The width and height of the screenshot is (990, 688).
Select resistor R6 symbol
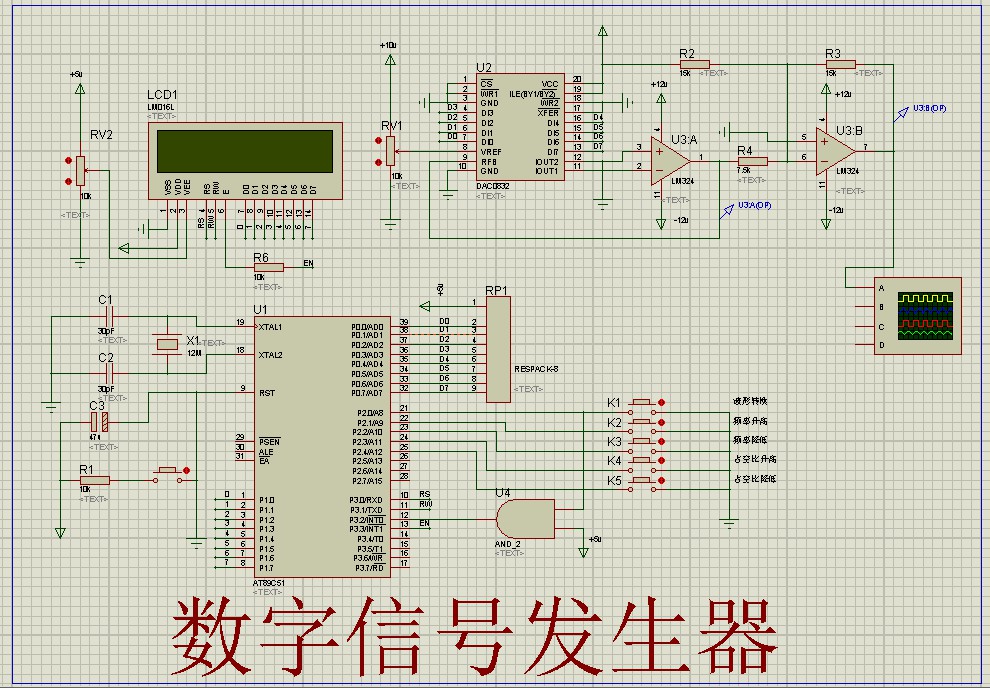(x=268, y=268)
